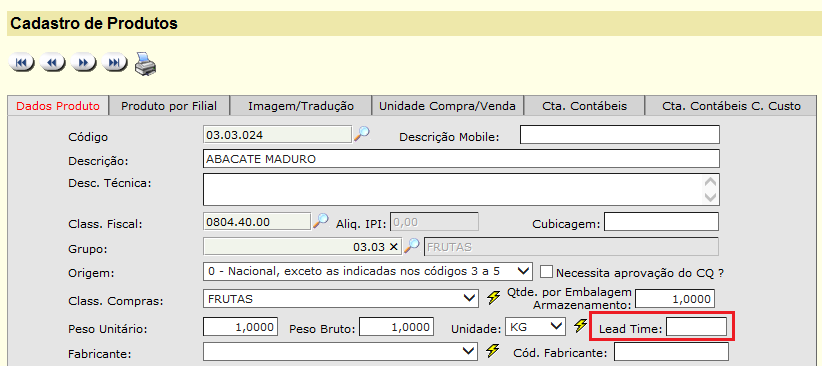Click the Grupo code field 03.03
The image size is (822, 366).
click(x=302, y=246)
